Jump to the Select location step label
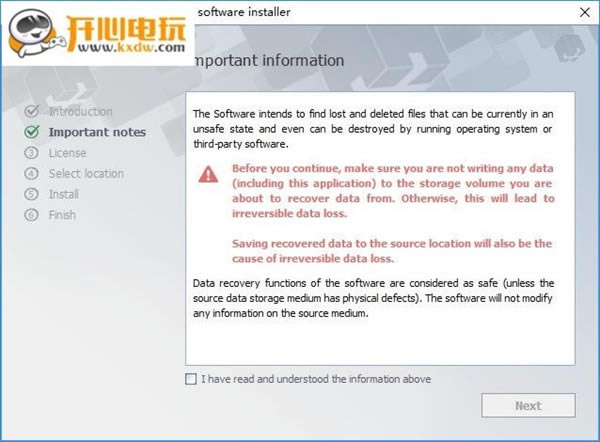600x442 pixels. (86, 174)
